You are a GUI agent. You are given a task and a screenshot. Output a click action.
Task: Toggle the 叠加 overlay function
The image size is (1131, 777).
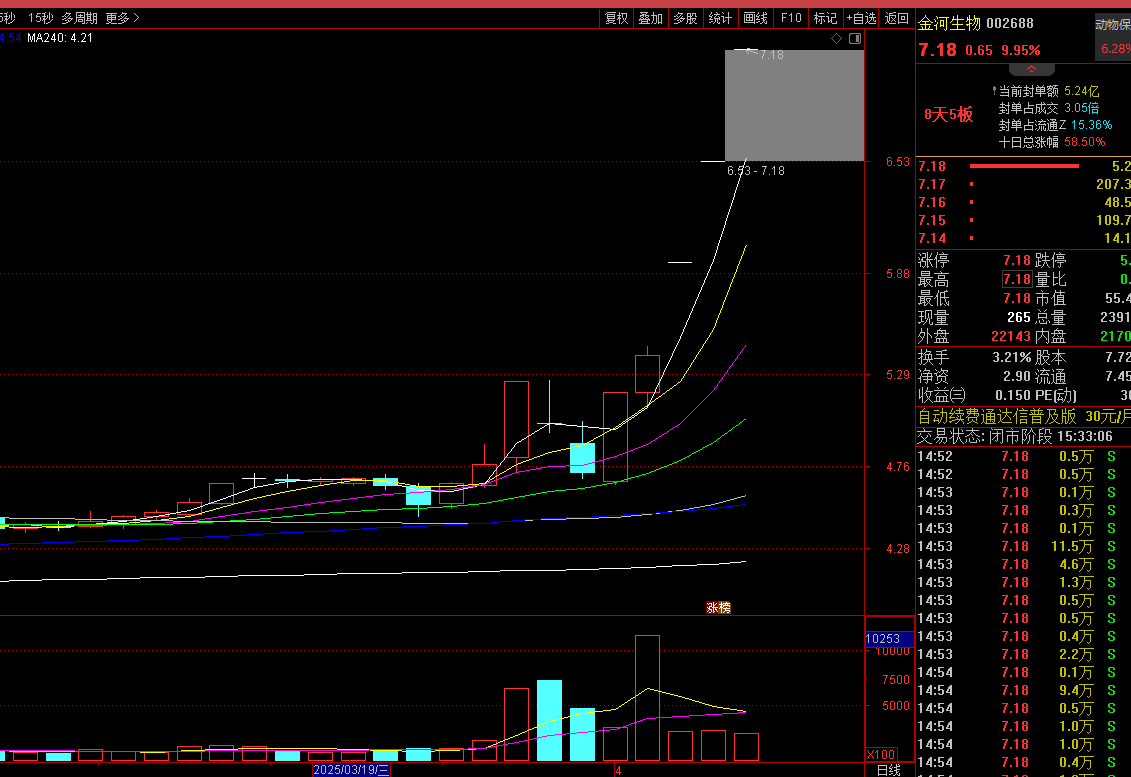[650, 18]
